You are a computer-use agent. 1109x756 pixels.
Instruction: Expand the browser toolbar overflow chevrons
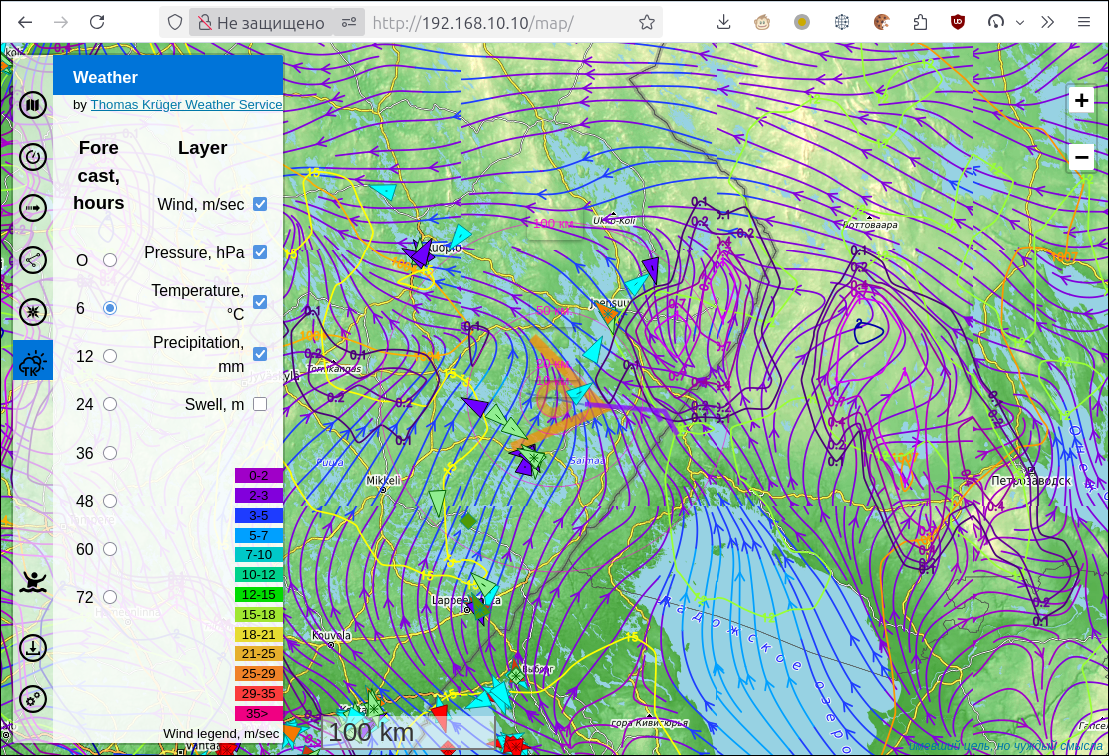click(1047, 22)
